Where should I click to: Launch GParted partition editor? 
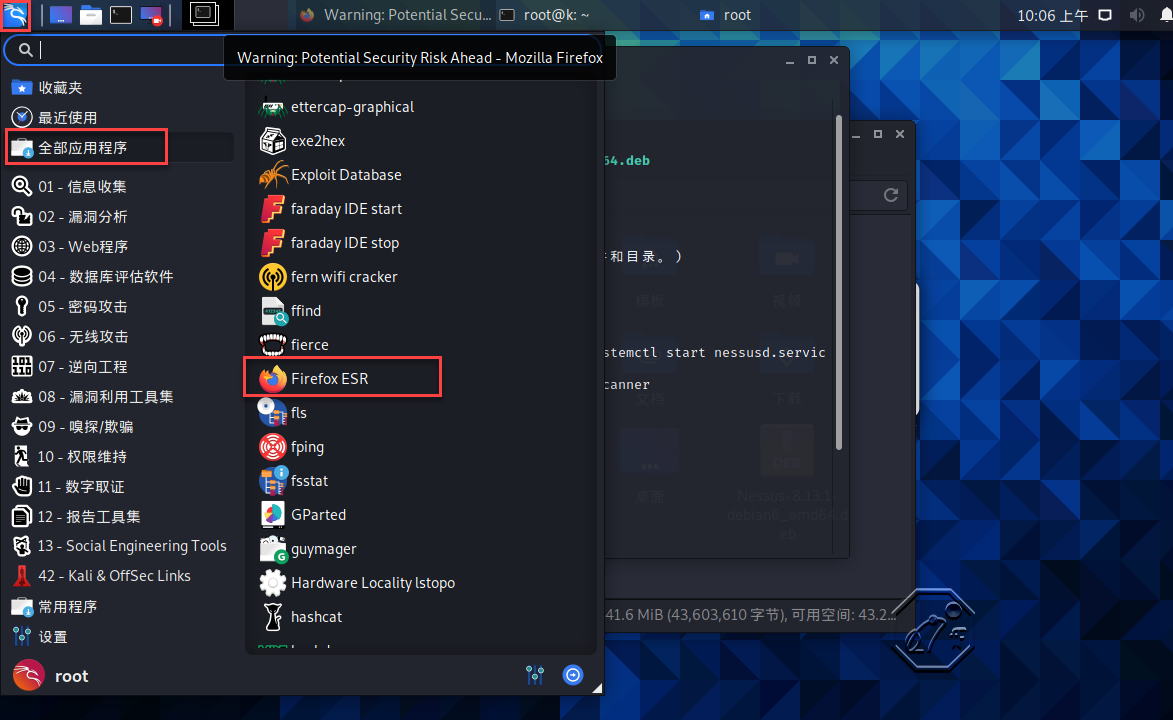(x=421, y=514)
